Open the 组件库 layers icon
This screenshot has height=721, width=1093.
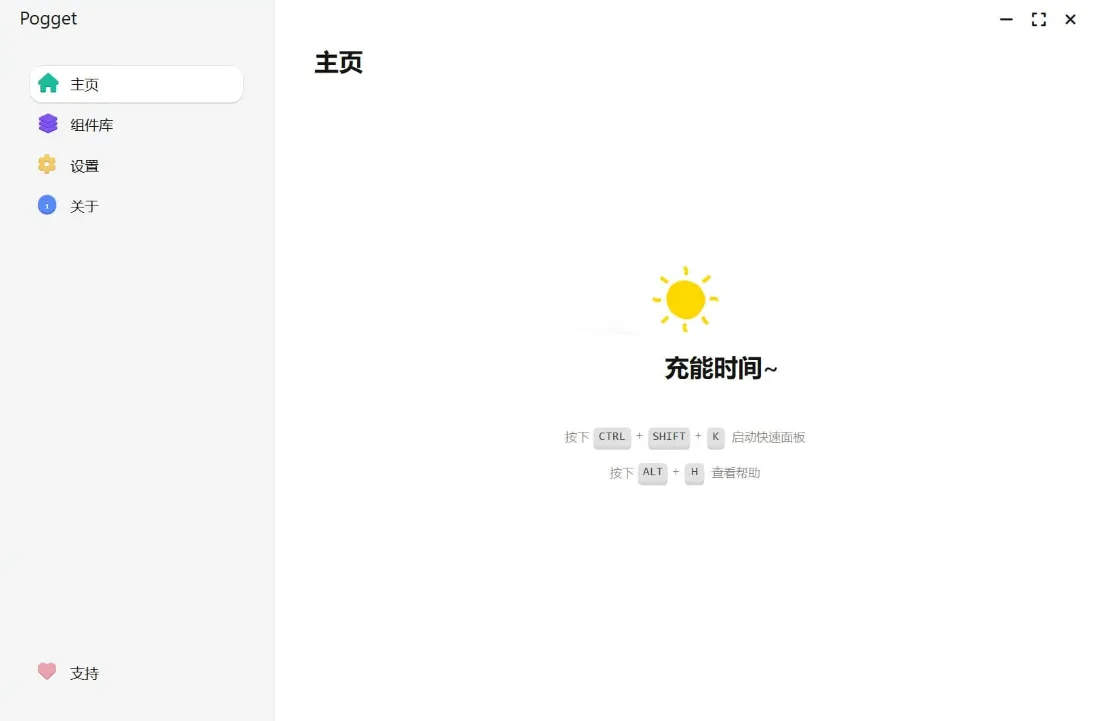click(x=48, y=124)
